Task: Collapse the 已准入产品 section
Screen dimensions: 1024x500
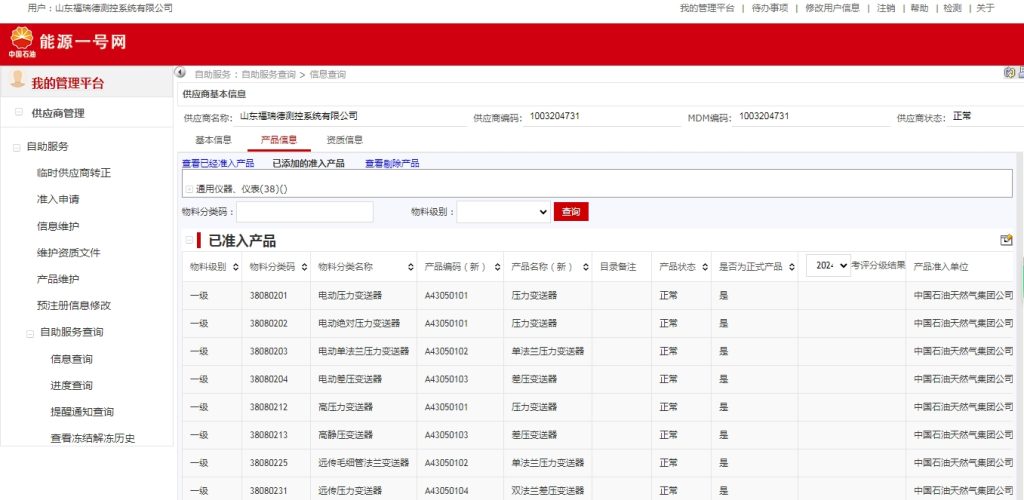Action: click(x=189, y=240)
